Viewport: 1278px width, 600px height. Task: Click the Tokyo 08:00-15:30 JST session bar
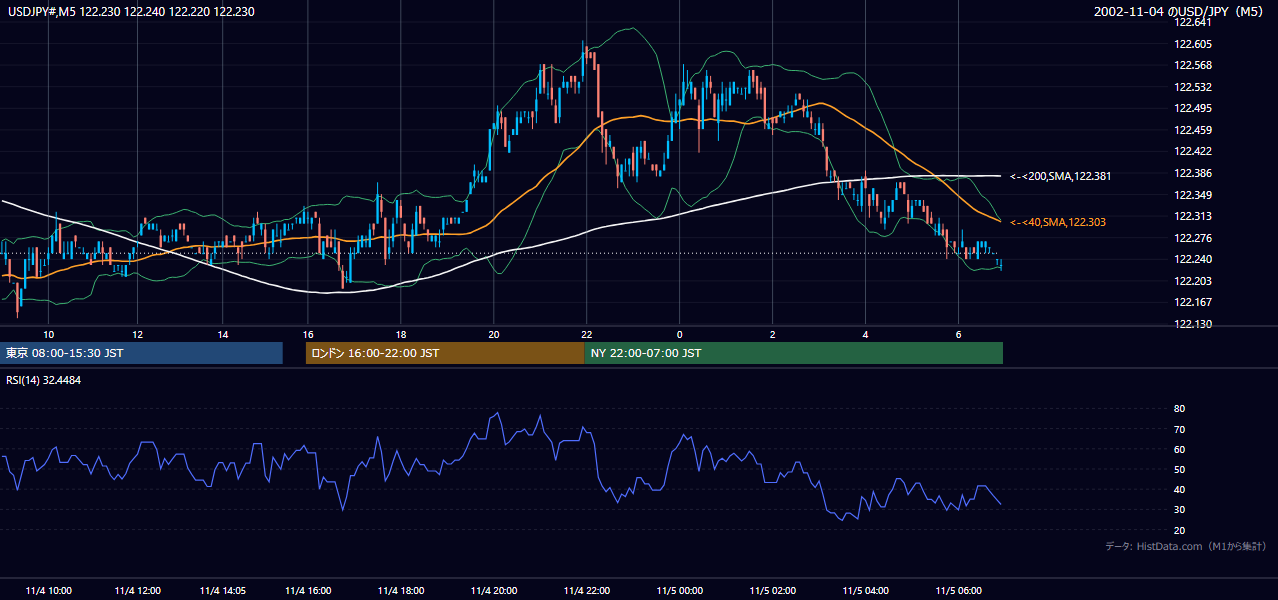click(142, 353)
